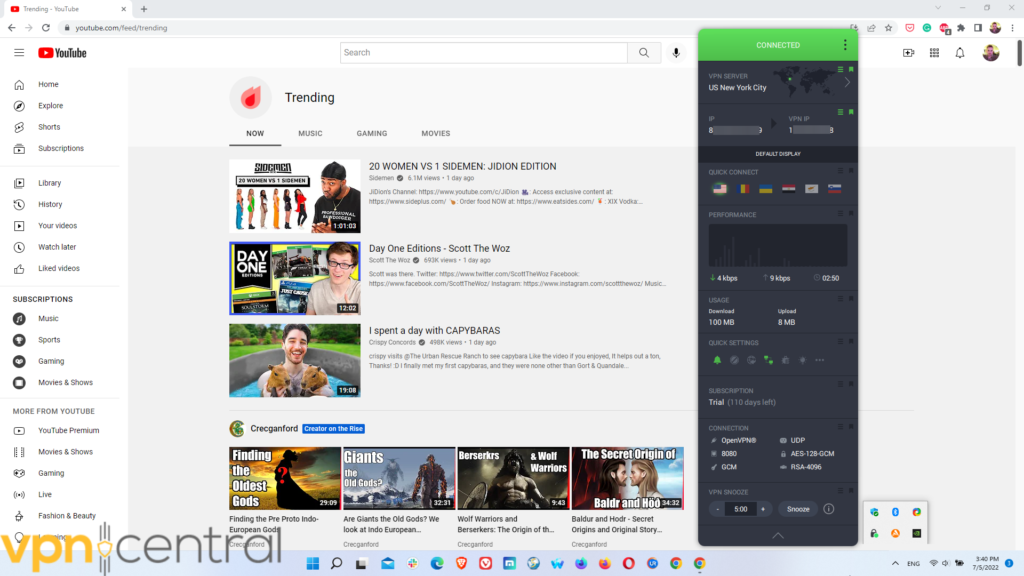Switch to the Gaming trending tab

coord(372,133)
